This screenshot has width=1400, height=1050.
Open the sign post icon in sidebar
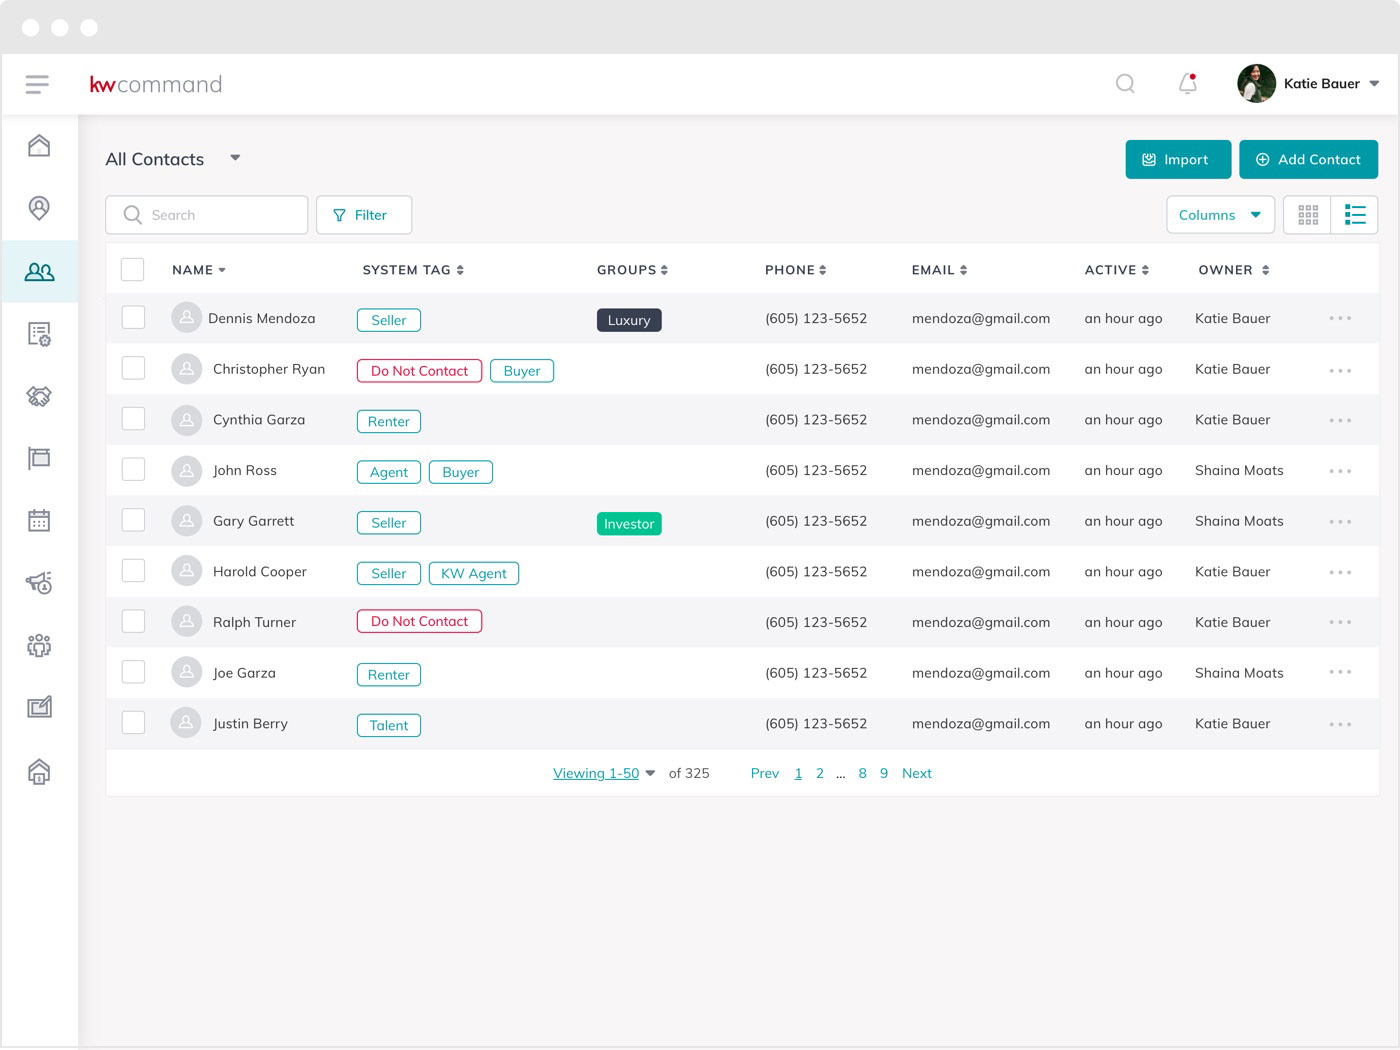coord(39,458)
